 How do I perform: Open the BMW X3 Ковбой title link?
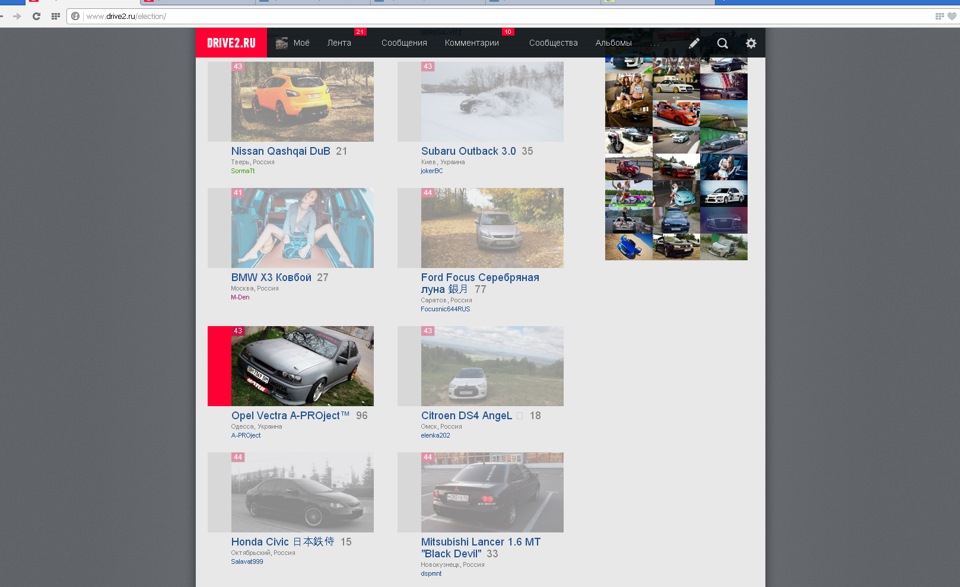[x=271, y=277]
